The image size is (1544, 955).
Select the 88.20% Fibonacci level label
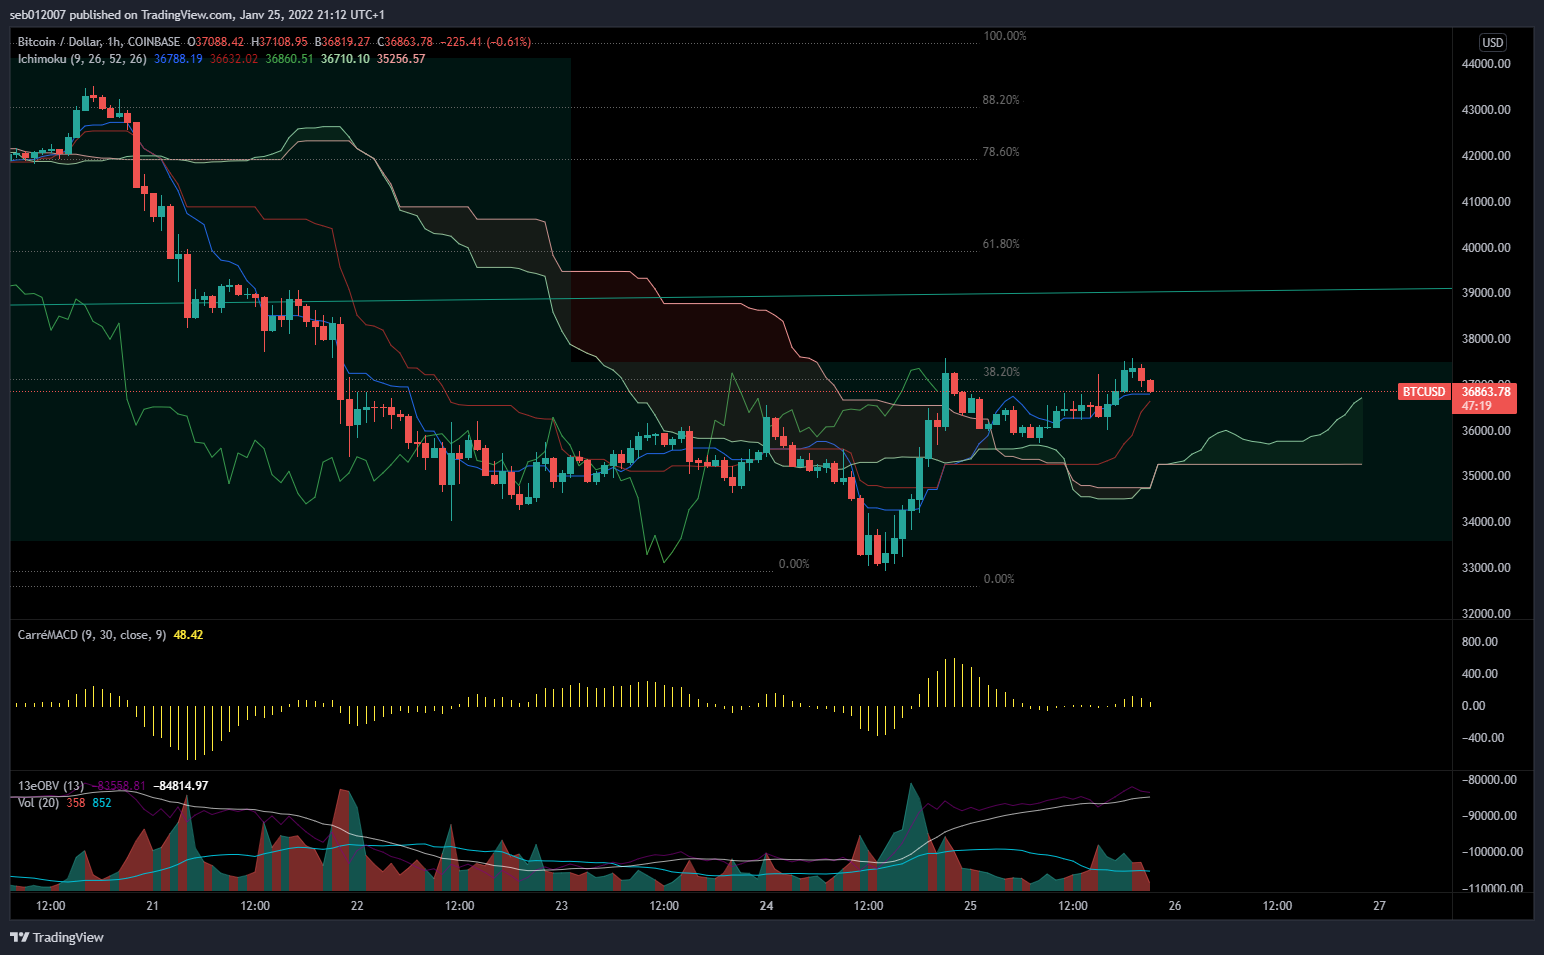tap(1001, 100)
